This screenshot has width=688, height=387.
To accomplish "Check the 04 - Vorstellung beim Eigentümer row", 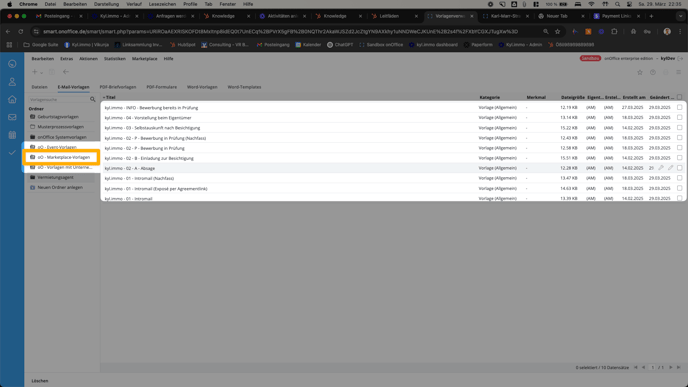I will point(679,118).
